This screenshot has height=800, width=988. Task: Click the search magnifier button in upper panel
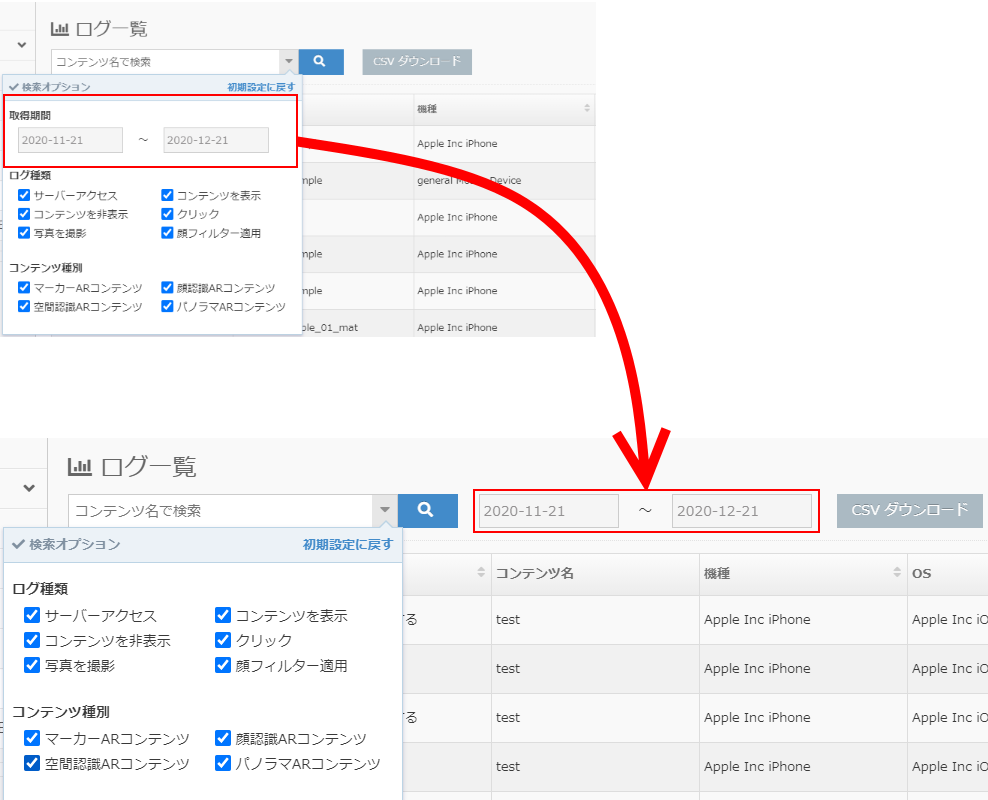[x=321, y=62]
